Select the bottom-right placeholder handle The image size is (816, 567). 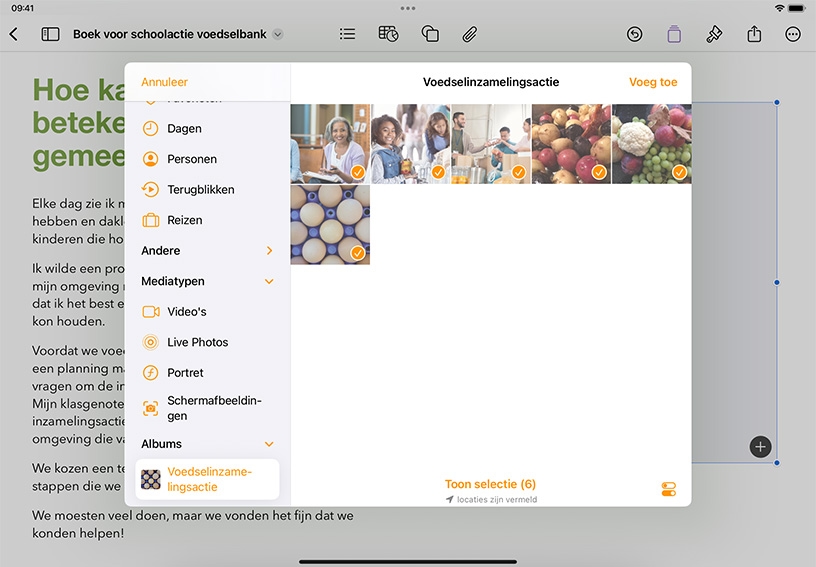pyautogui.click(x=777, y=463)
